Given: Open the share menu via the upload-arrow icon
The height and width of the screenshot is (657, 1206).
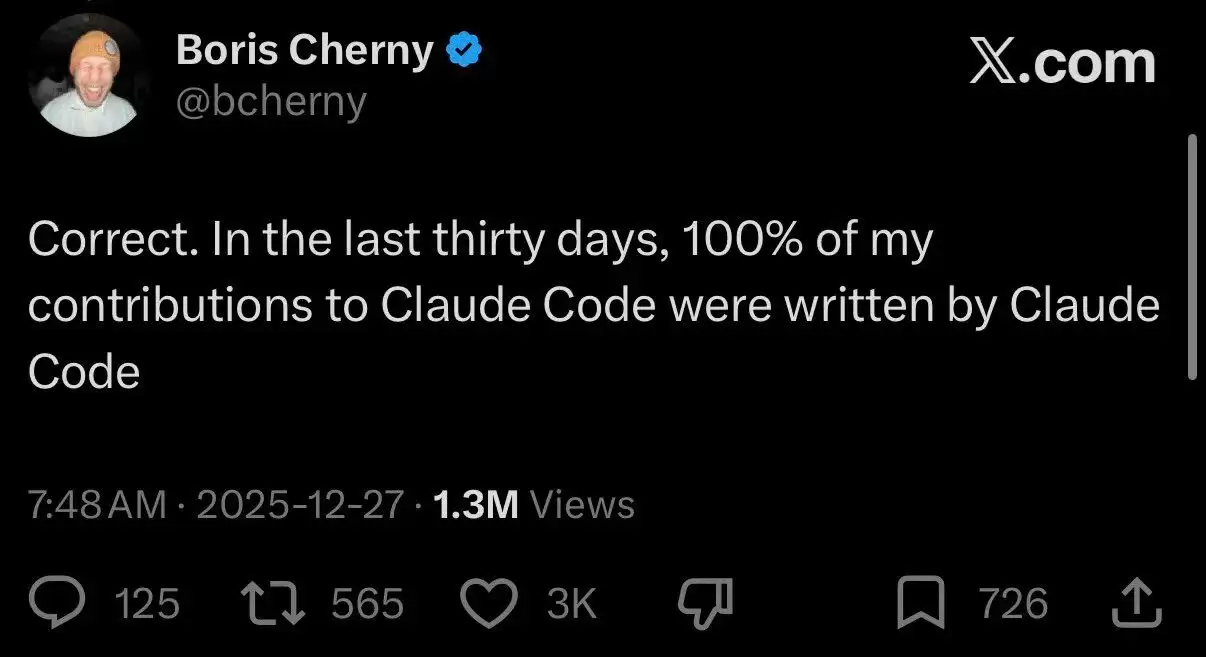Looking at the screenshot, I should point(1136,604).
